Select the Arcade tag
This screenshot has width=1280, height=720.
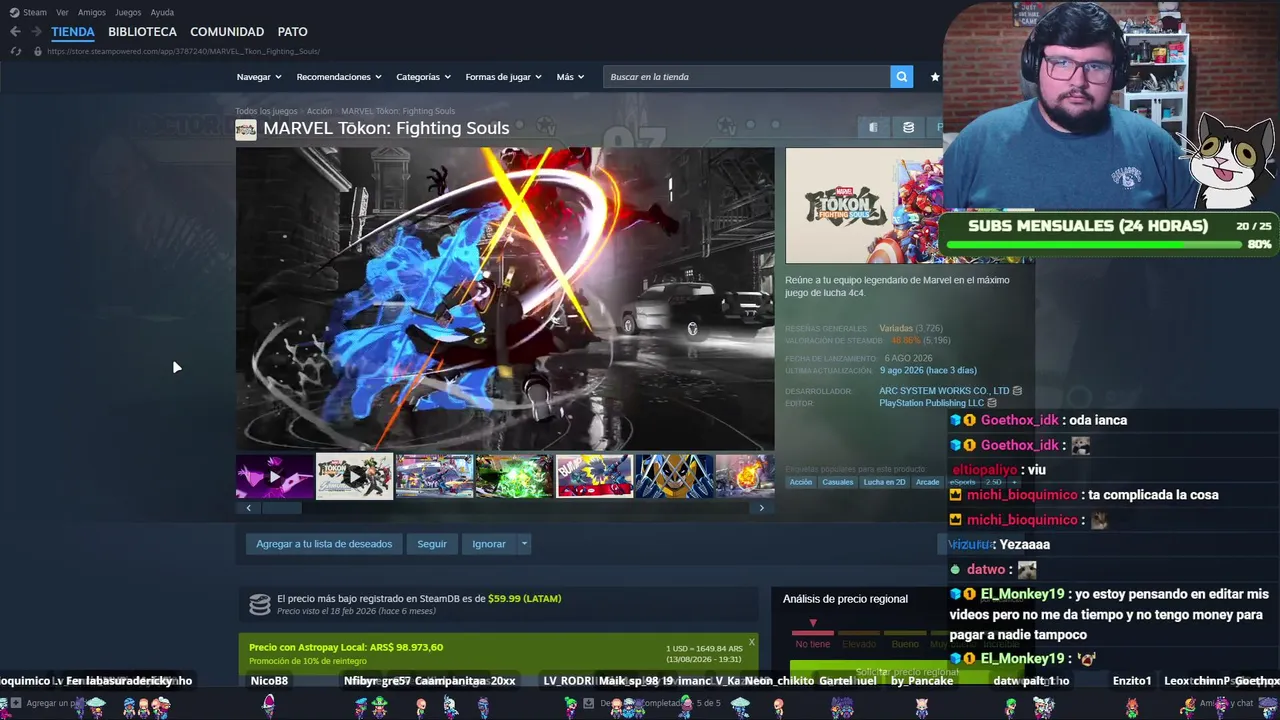(x=928, y=482)
